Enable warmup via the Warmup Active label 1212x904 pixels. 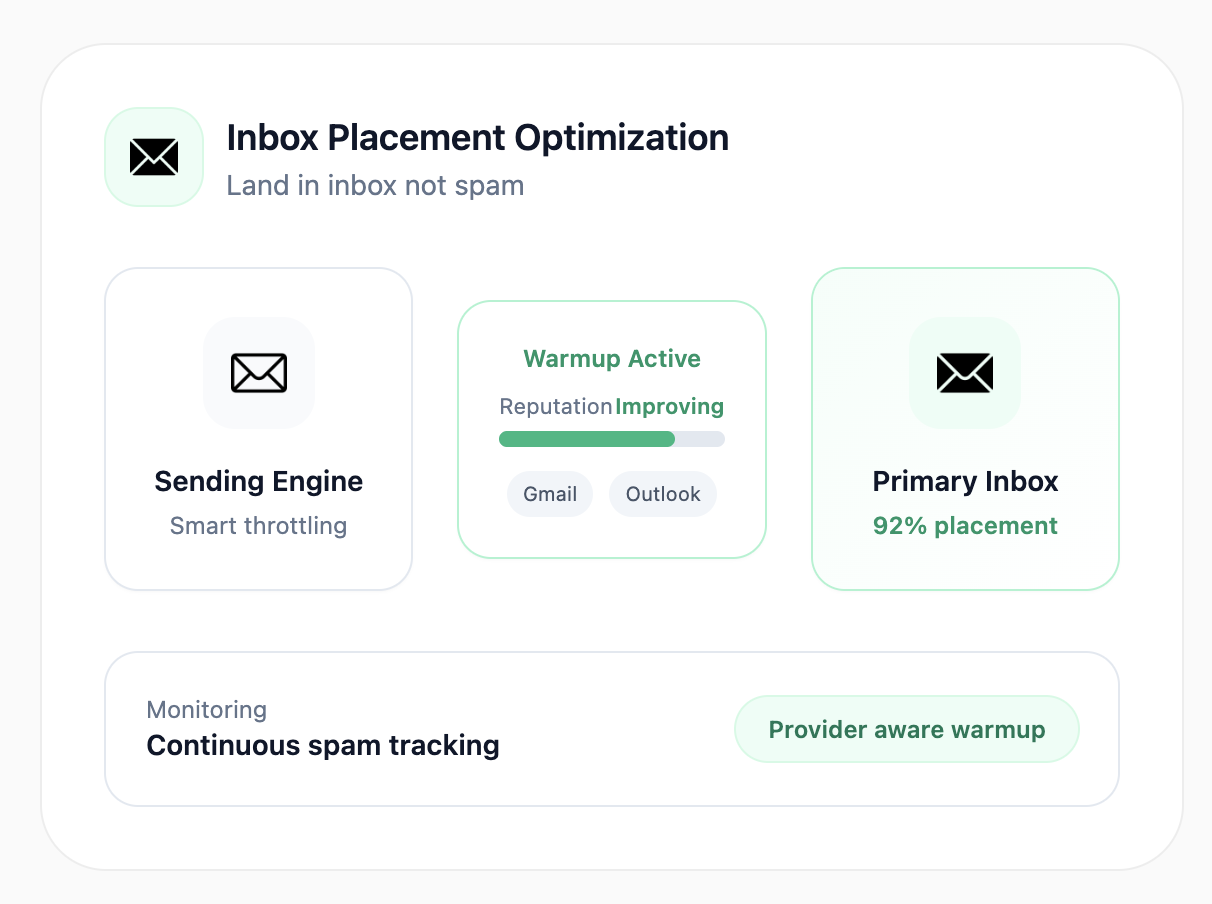611,358
